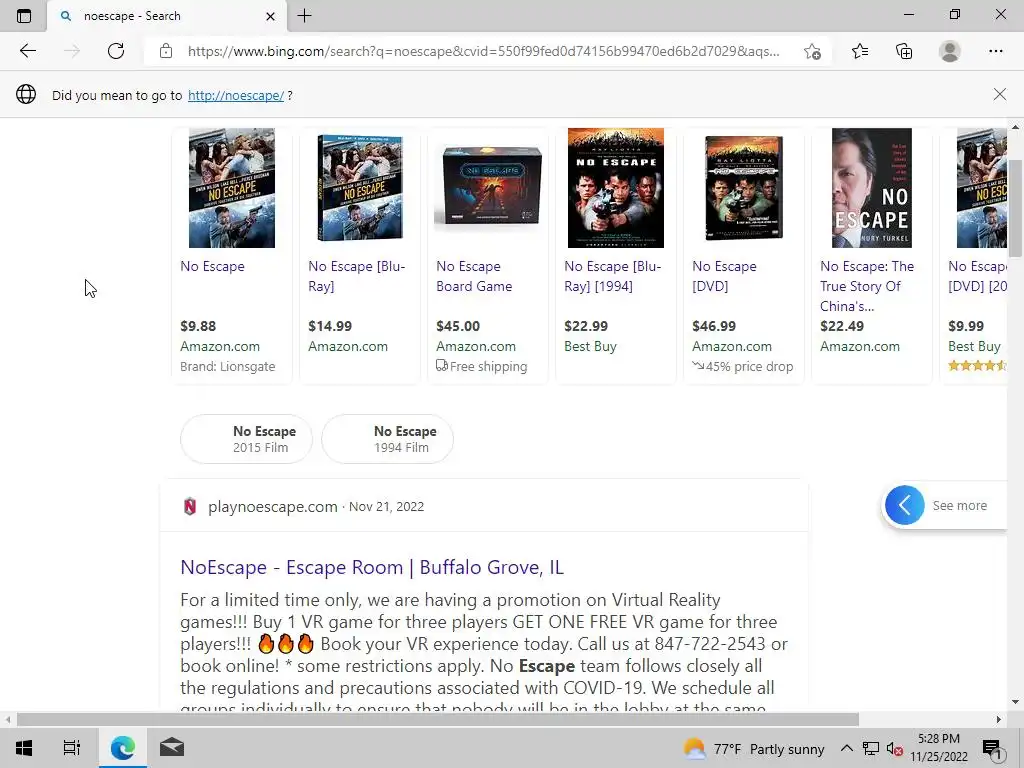Click the No Escape Board Game title
The image size is (1024, 768).
[474, 276]
